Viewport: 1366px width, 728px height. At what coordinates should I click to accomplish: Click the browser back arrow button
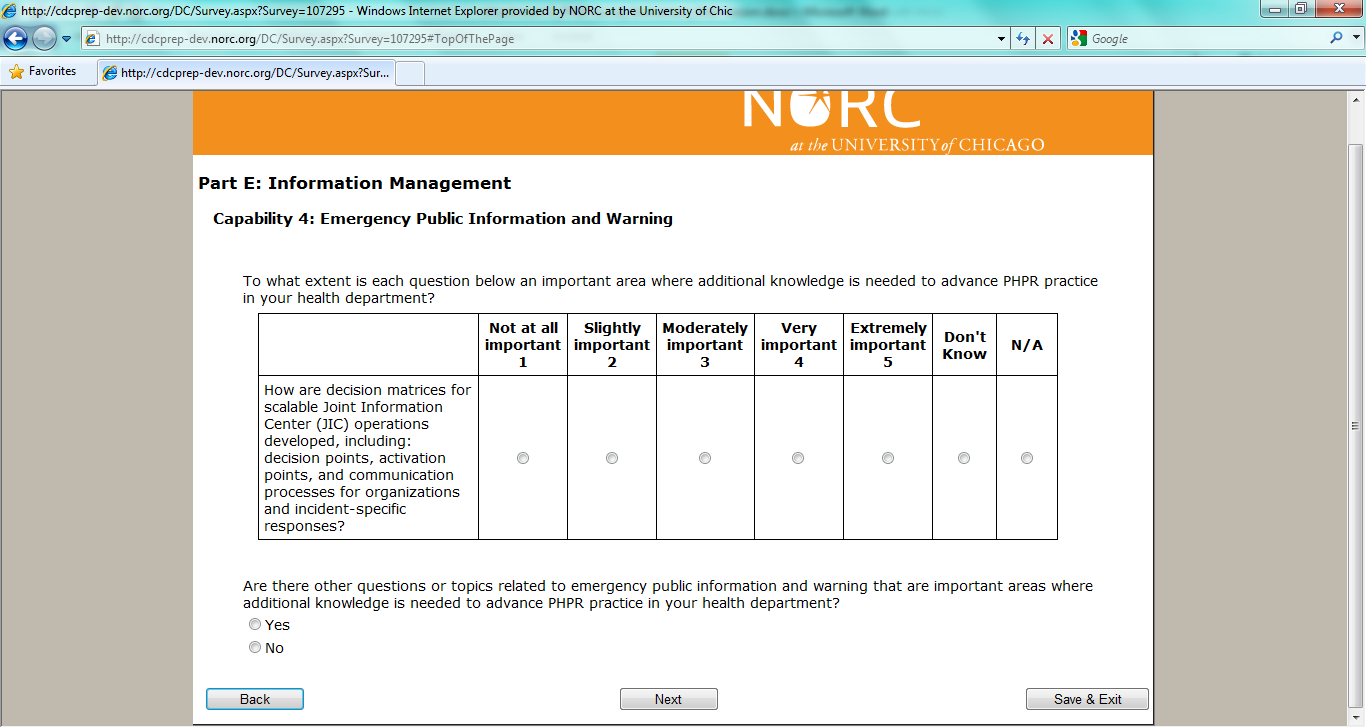point(16,39)
